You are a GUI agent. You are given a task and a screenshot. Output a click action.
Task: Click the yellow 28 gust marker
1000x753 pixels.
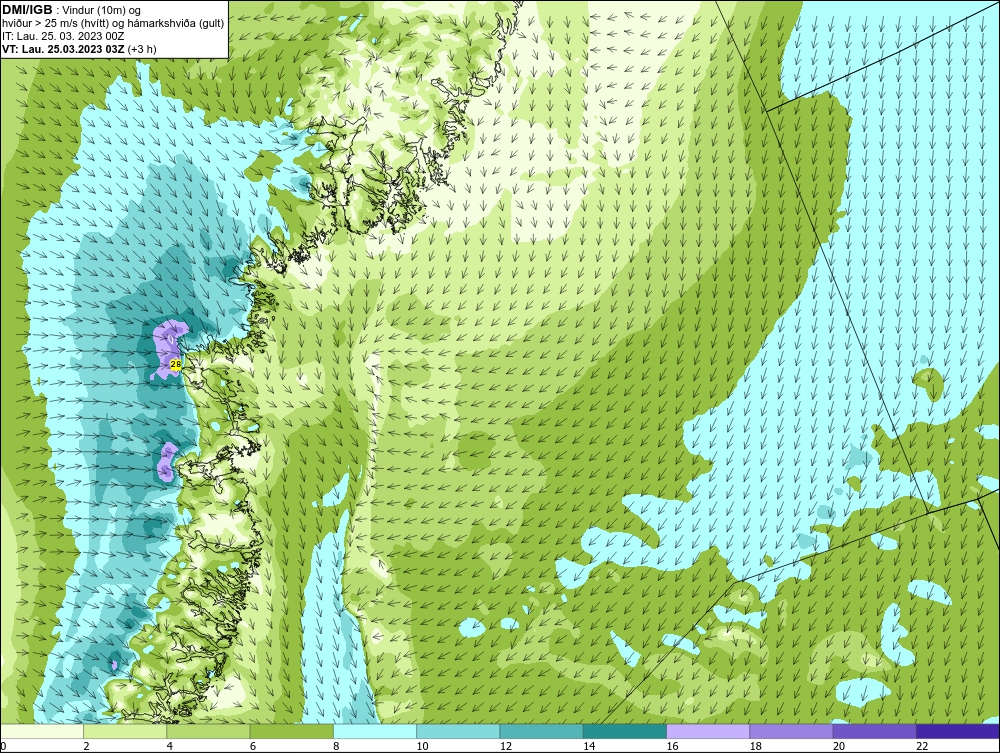click(x=176, y=365)
